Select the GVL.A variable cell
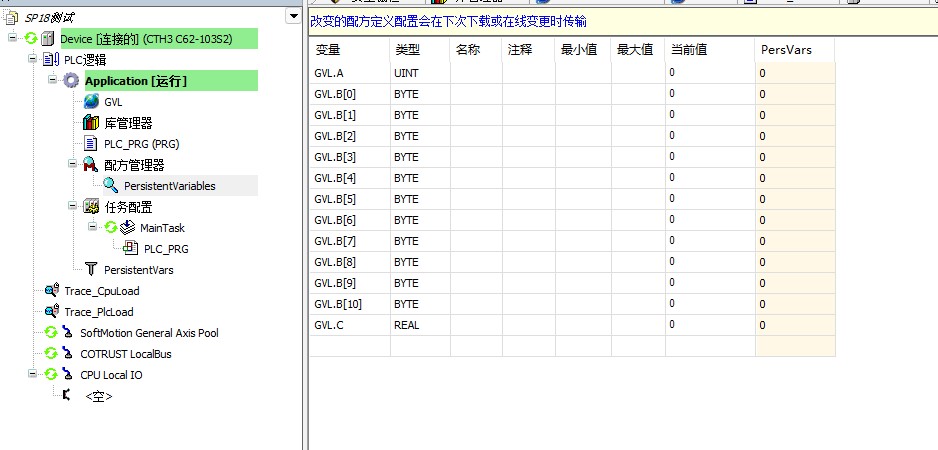The image size is (938, 450). 350,73
